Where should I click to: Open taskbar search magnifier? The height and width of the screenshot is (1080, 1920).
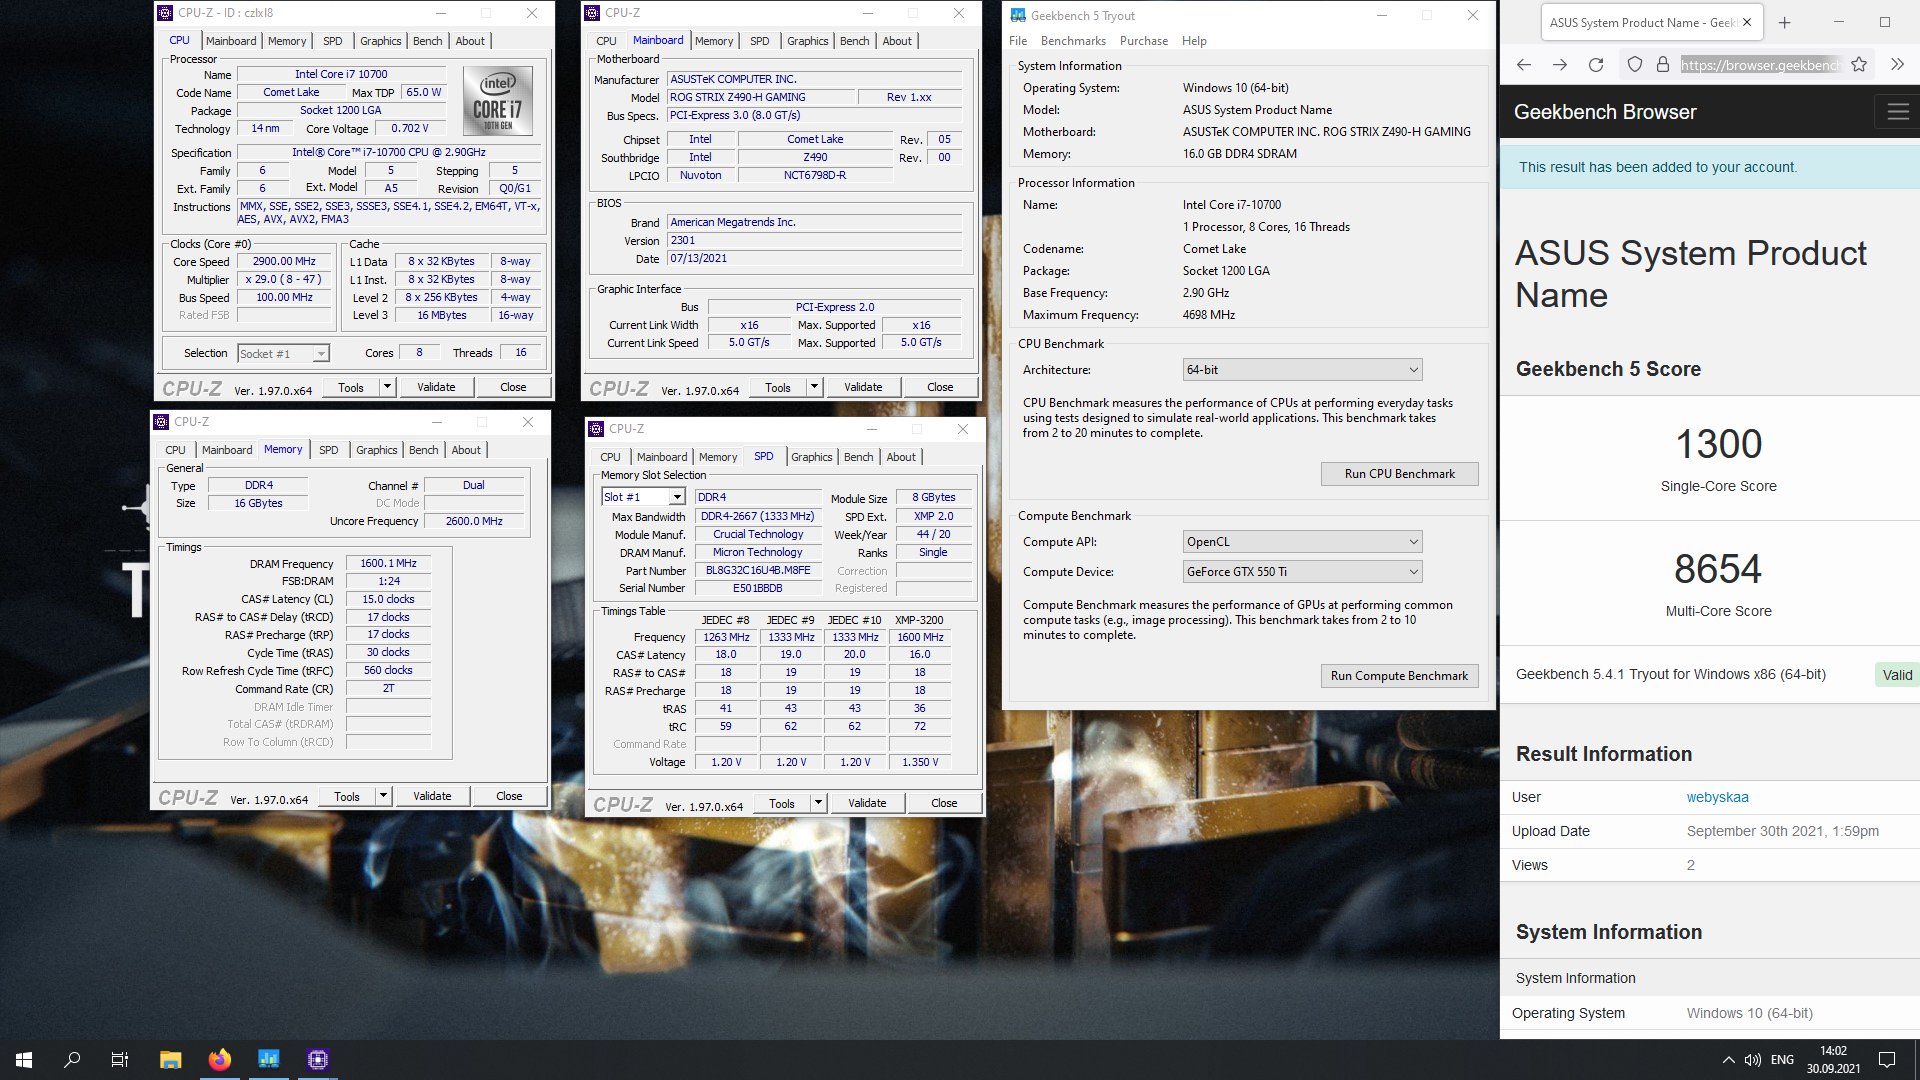pyautogui.click(x=72, y=1060)
